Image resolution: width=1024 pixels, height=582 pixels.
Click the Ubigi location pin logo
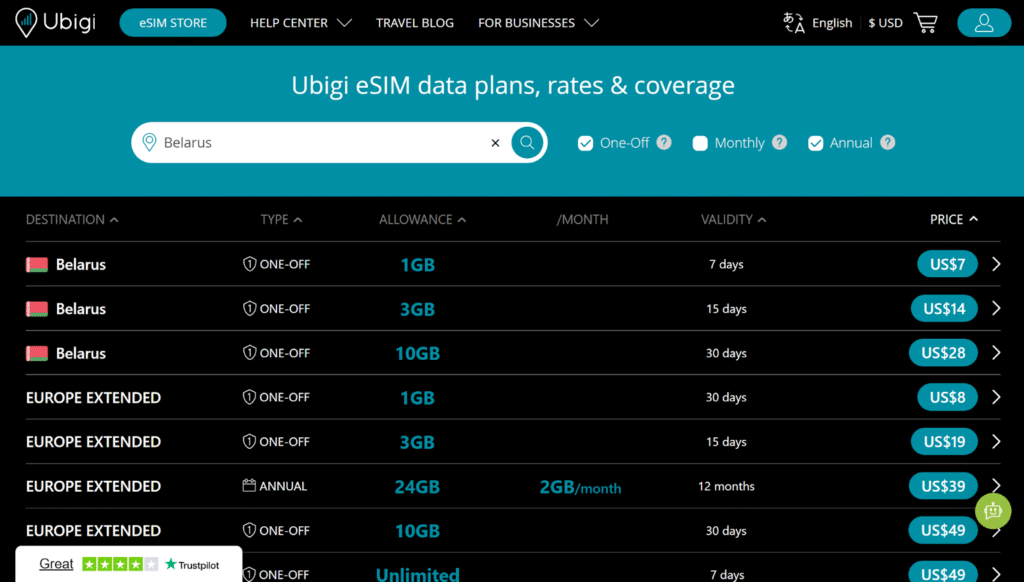(x=24, y=22)
